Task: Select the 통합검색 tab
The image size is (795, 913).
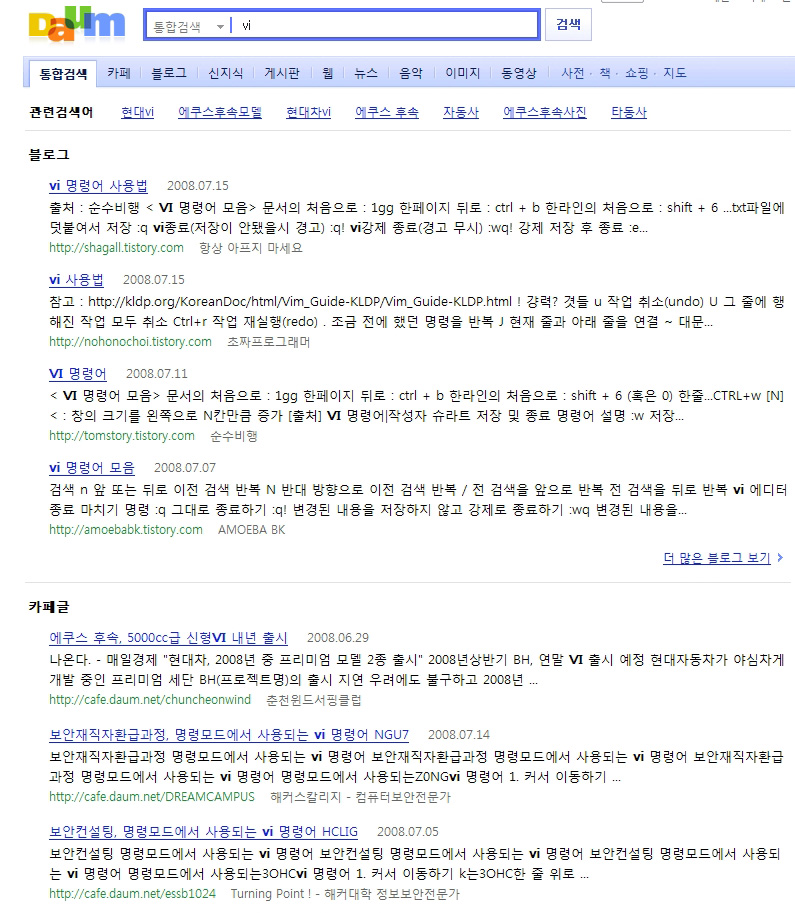Action: tap(63, 73)
